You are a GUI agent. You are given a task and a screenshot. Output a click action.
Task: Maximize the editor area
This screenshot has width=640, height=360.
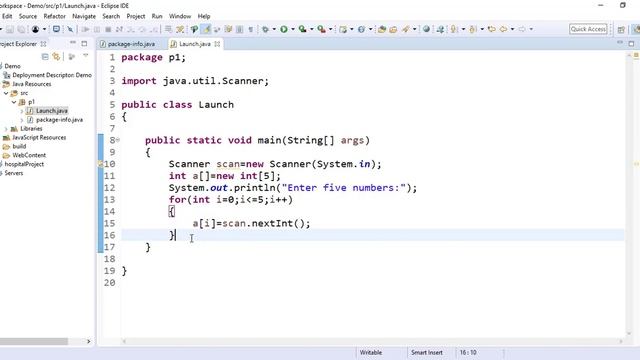(631, 44)
